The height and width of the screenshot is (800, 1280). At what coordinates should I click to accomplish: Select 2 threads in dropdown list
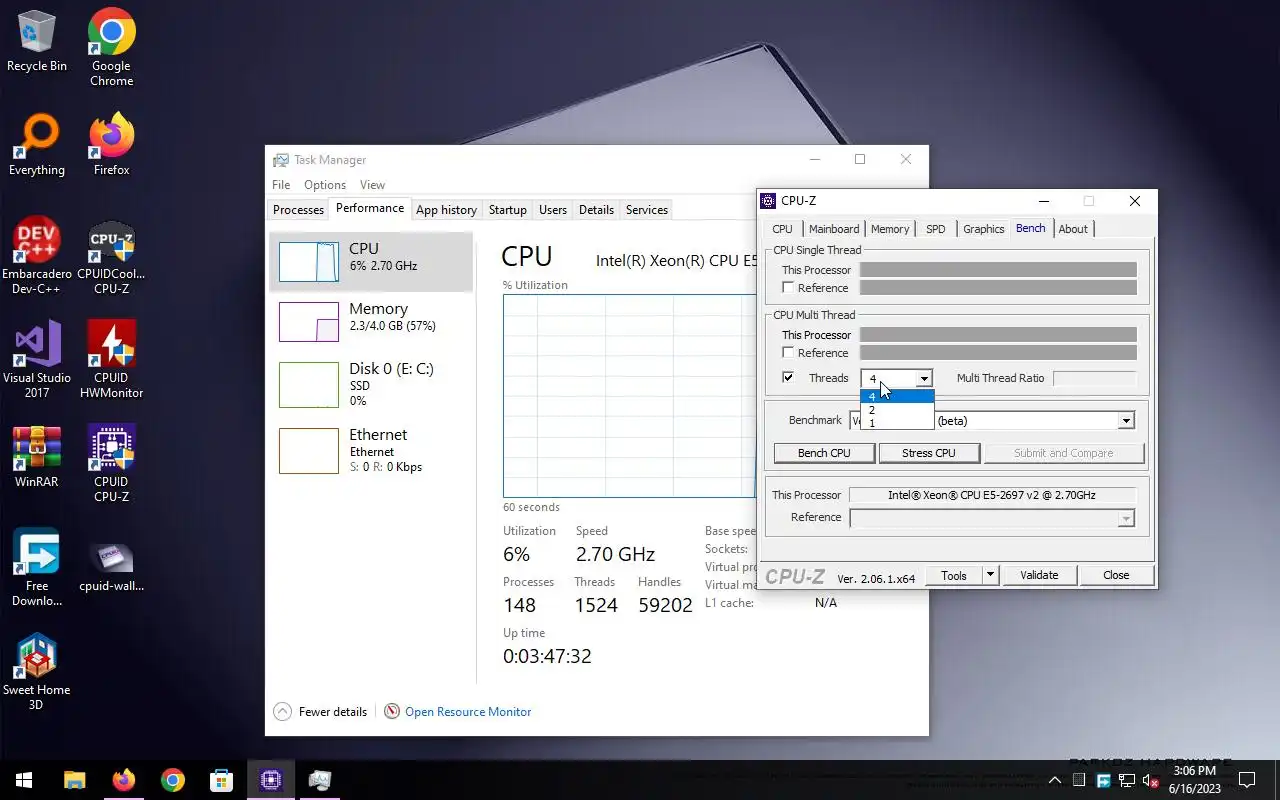coord(897,410)
